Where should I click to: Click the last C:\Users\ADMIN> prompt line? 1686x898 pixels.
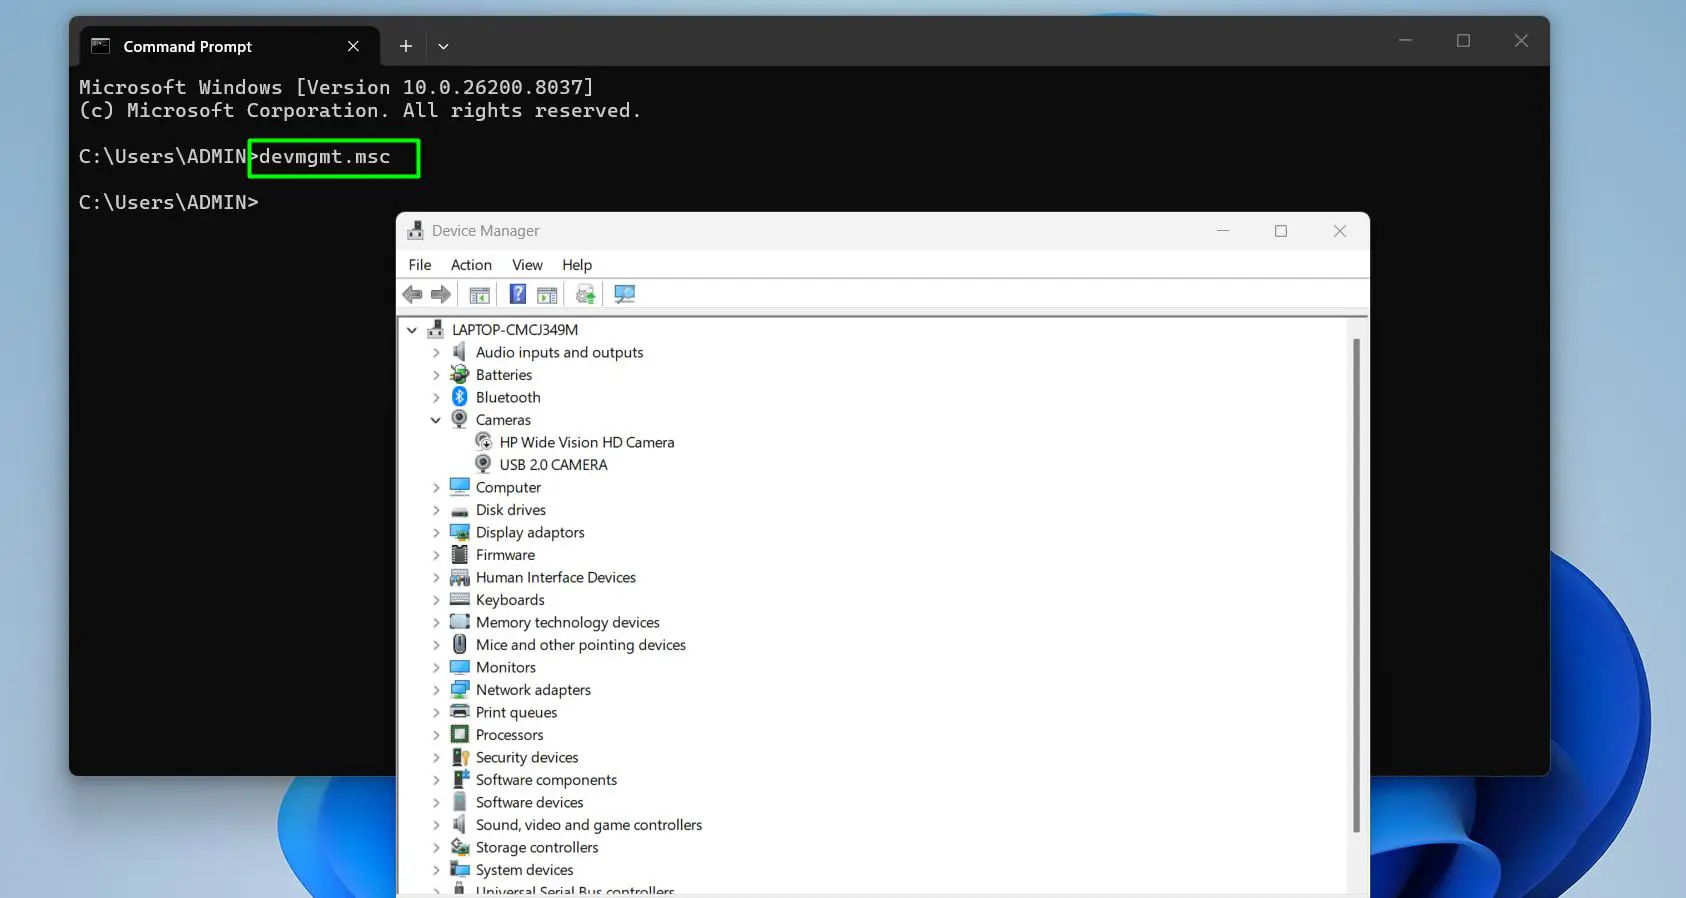(169, 202)
